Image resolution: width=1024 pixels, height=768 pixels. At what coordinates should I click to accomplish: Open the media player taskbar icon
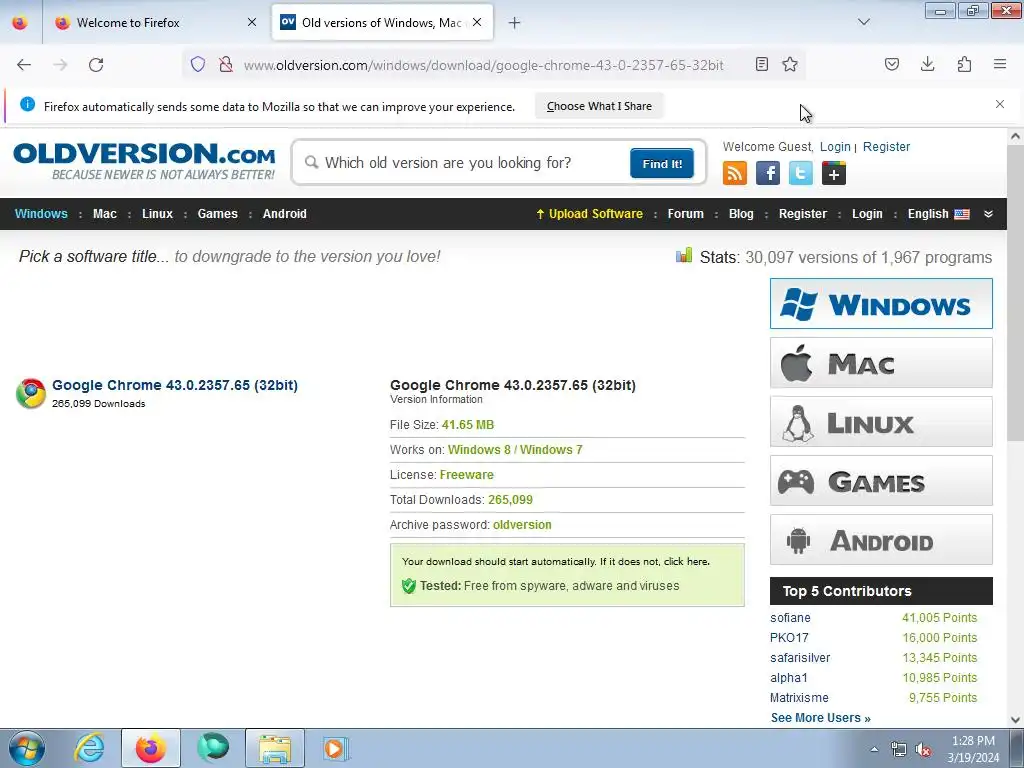pos(335,748)
